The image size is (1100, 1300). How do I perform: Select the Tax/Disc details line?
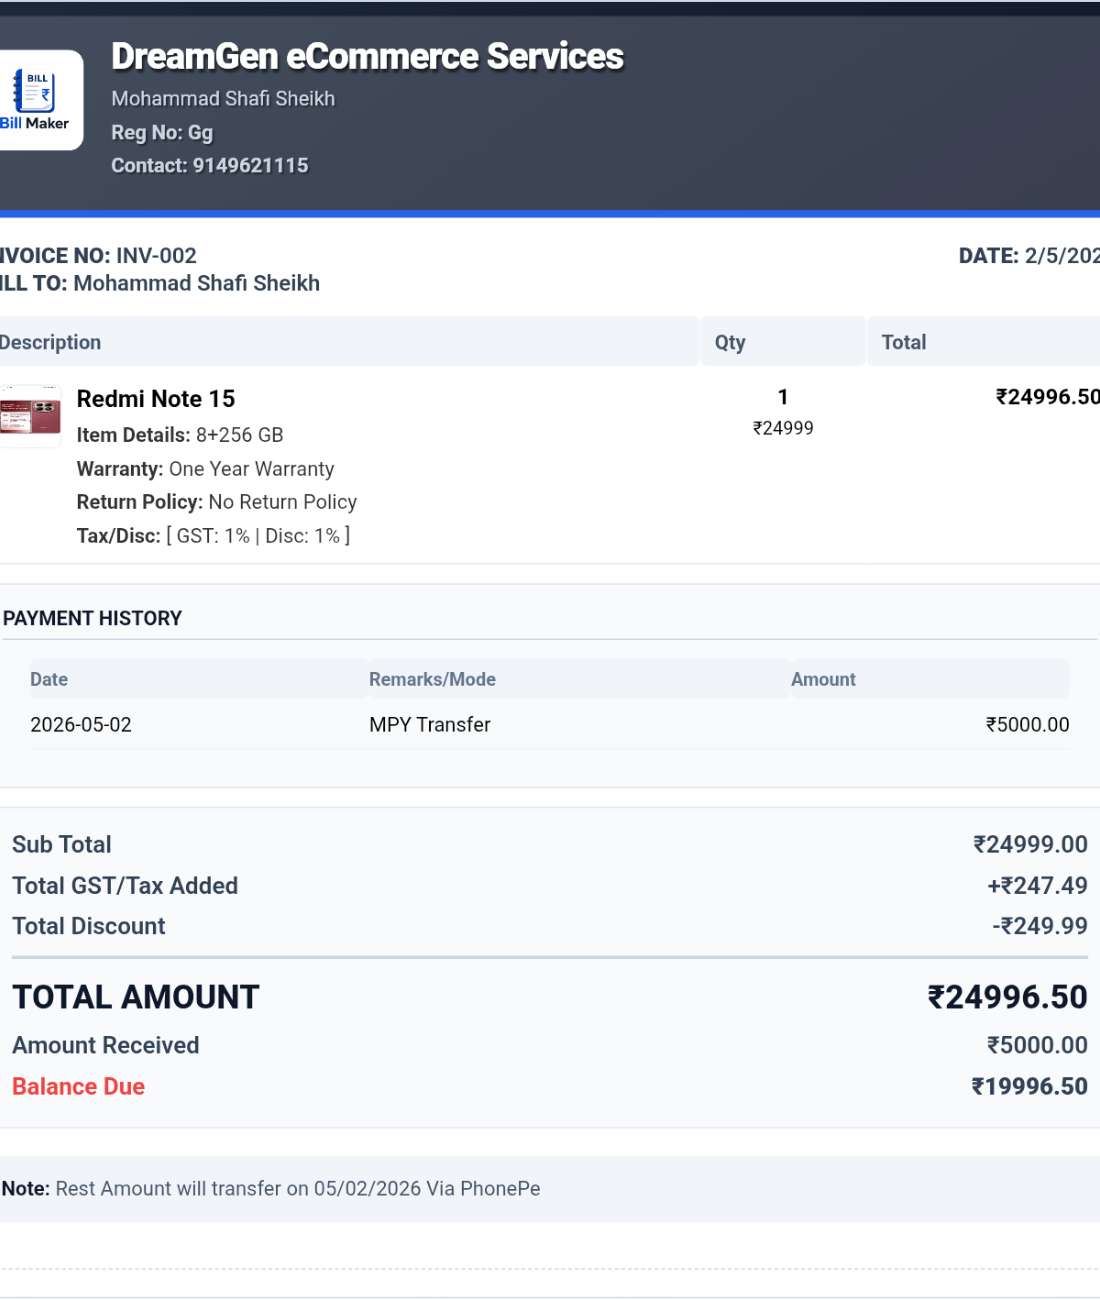click(213, 536)
